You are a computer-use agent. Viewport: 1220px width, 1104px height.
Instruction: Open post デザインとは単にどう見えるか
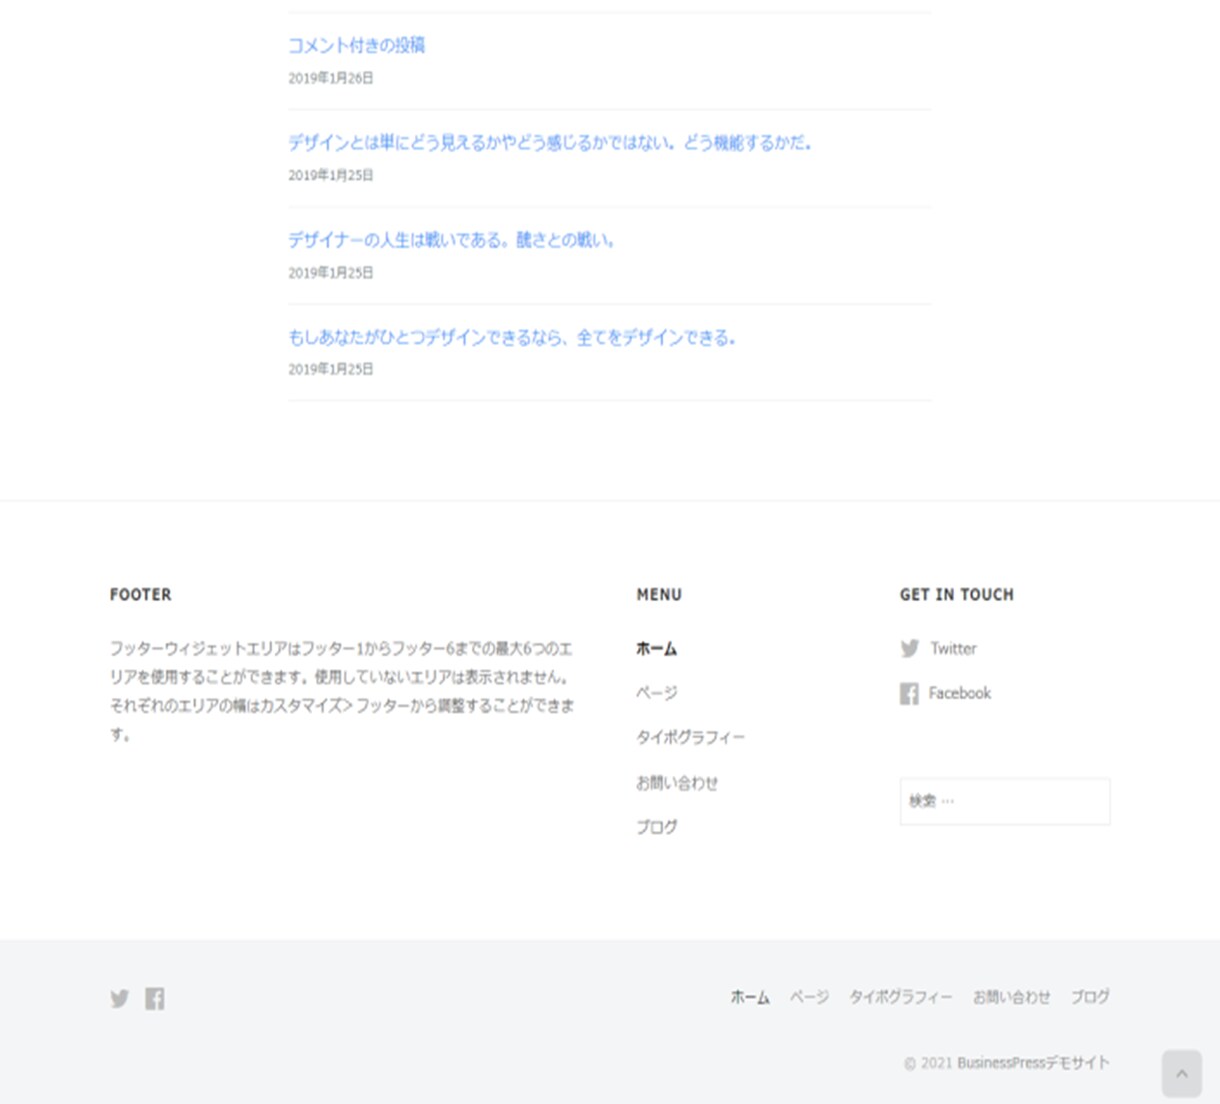click(x=550, y=142)
